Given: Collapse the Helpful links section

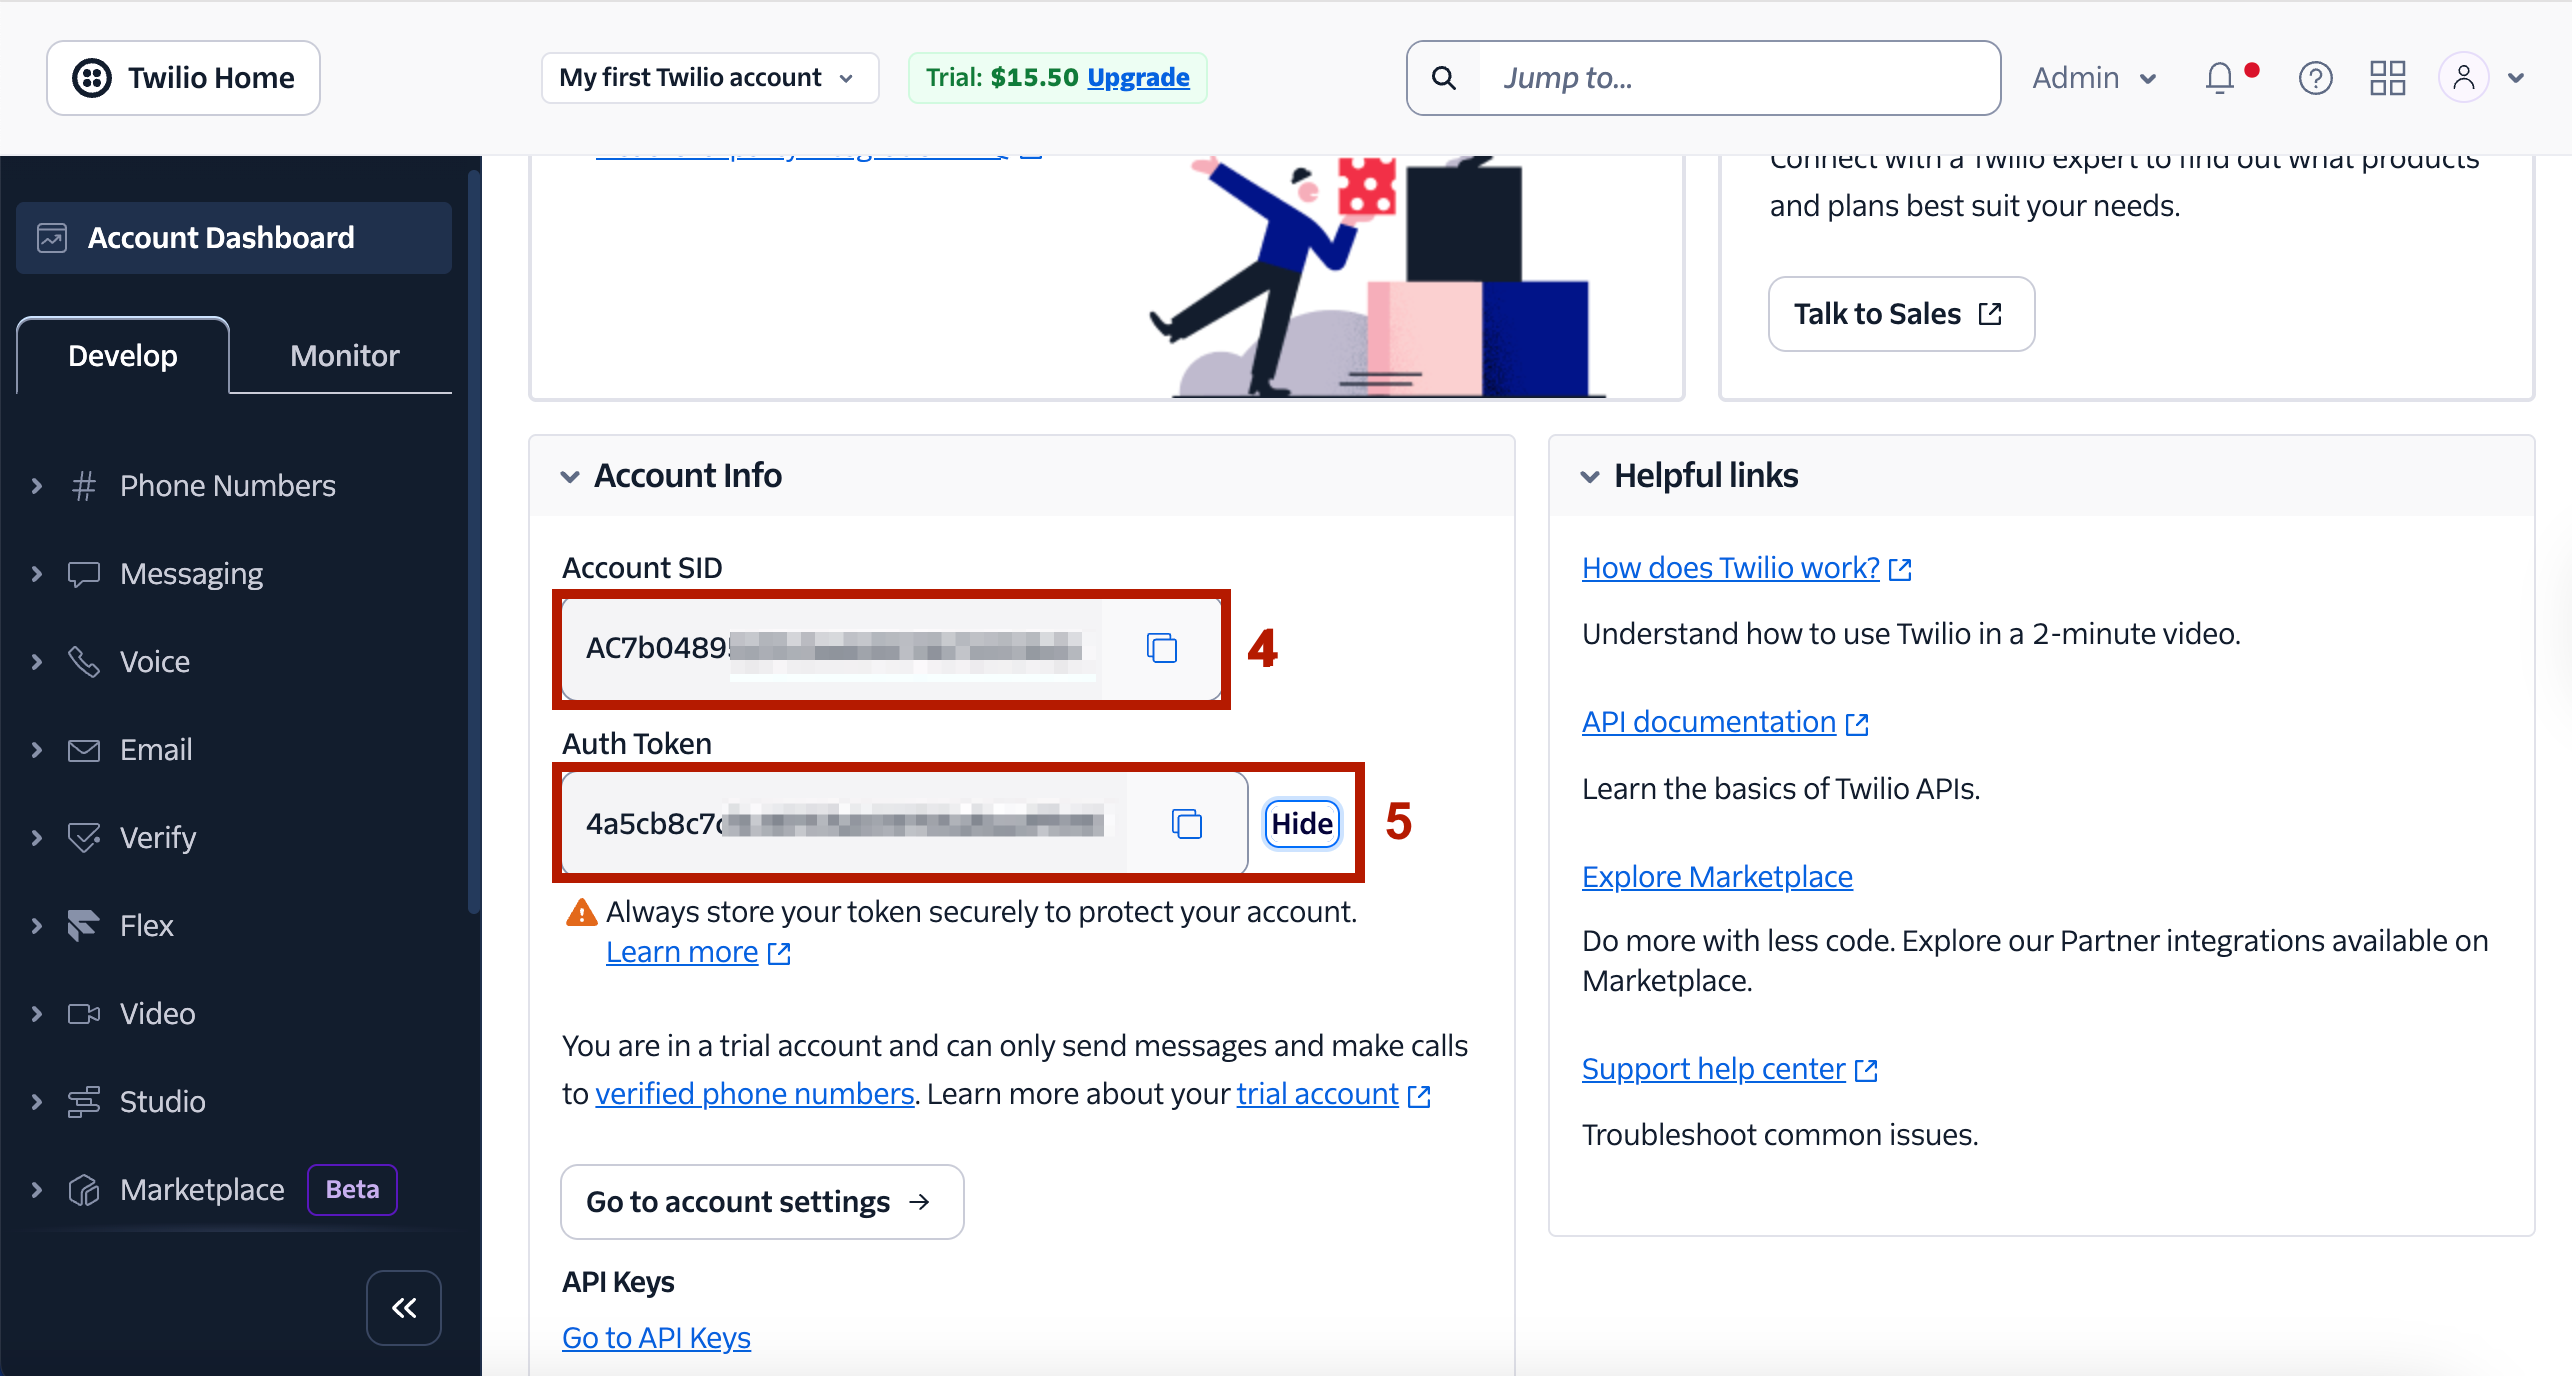Looking at the screenshot, I should 1590,476.
